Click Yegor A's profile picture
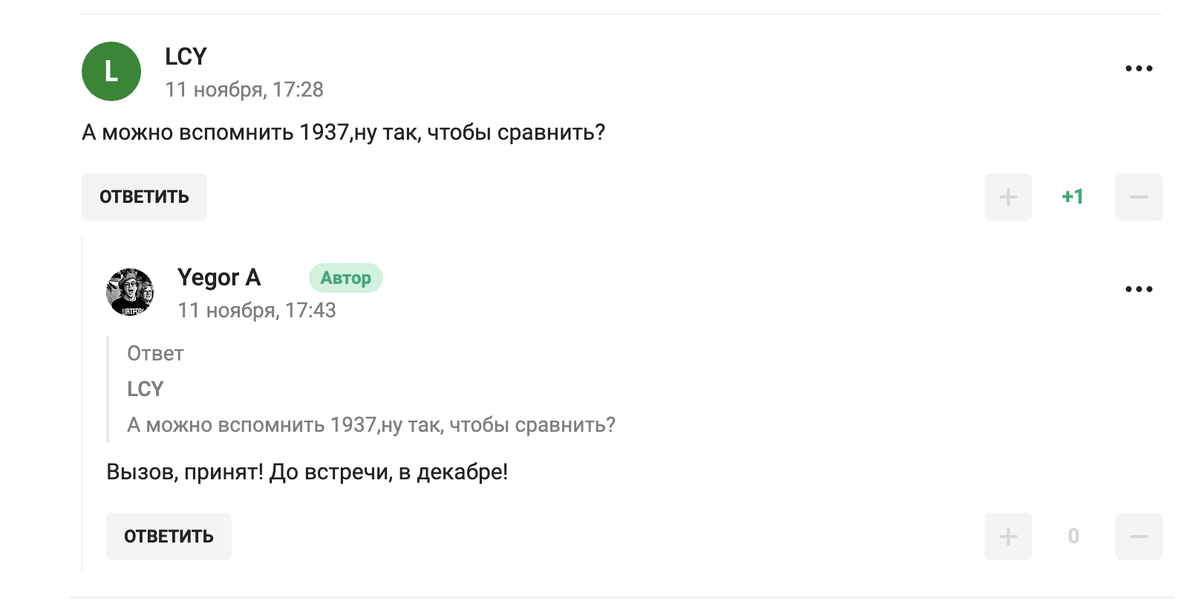Viewport: 1200px width, 599px height. (132, 292)
